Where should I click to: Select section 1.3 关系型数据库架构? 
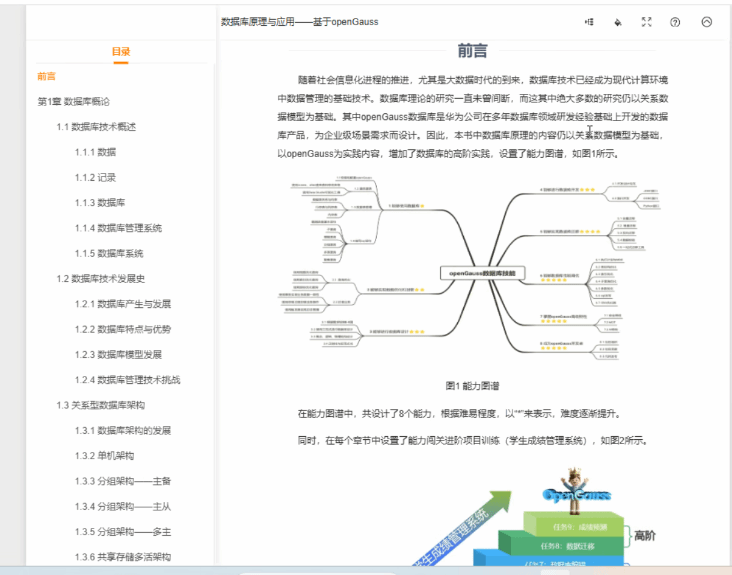(x=101, y=405)
